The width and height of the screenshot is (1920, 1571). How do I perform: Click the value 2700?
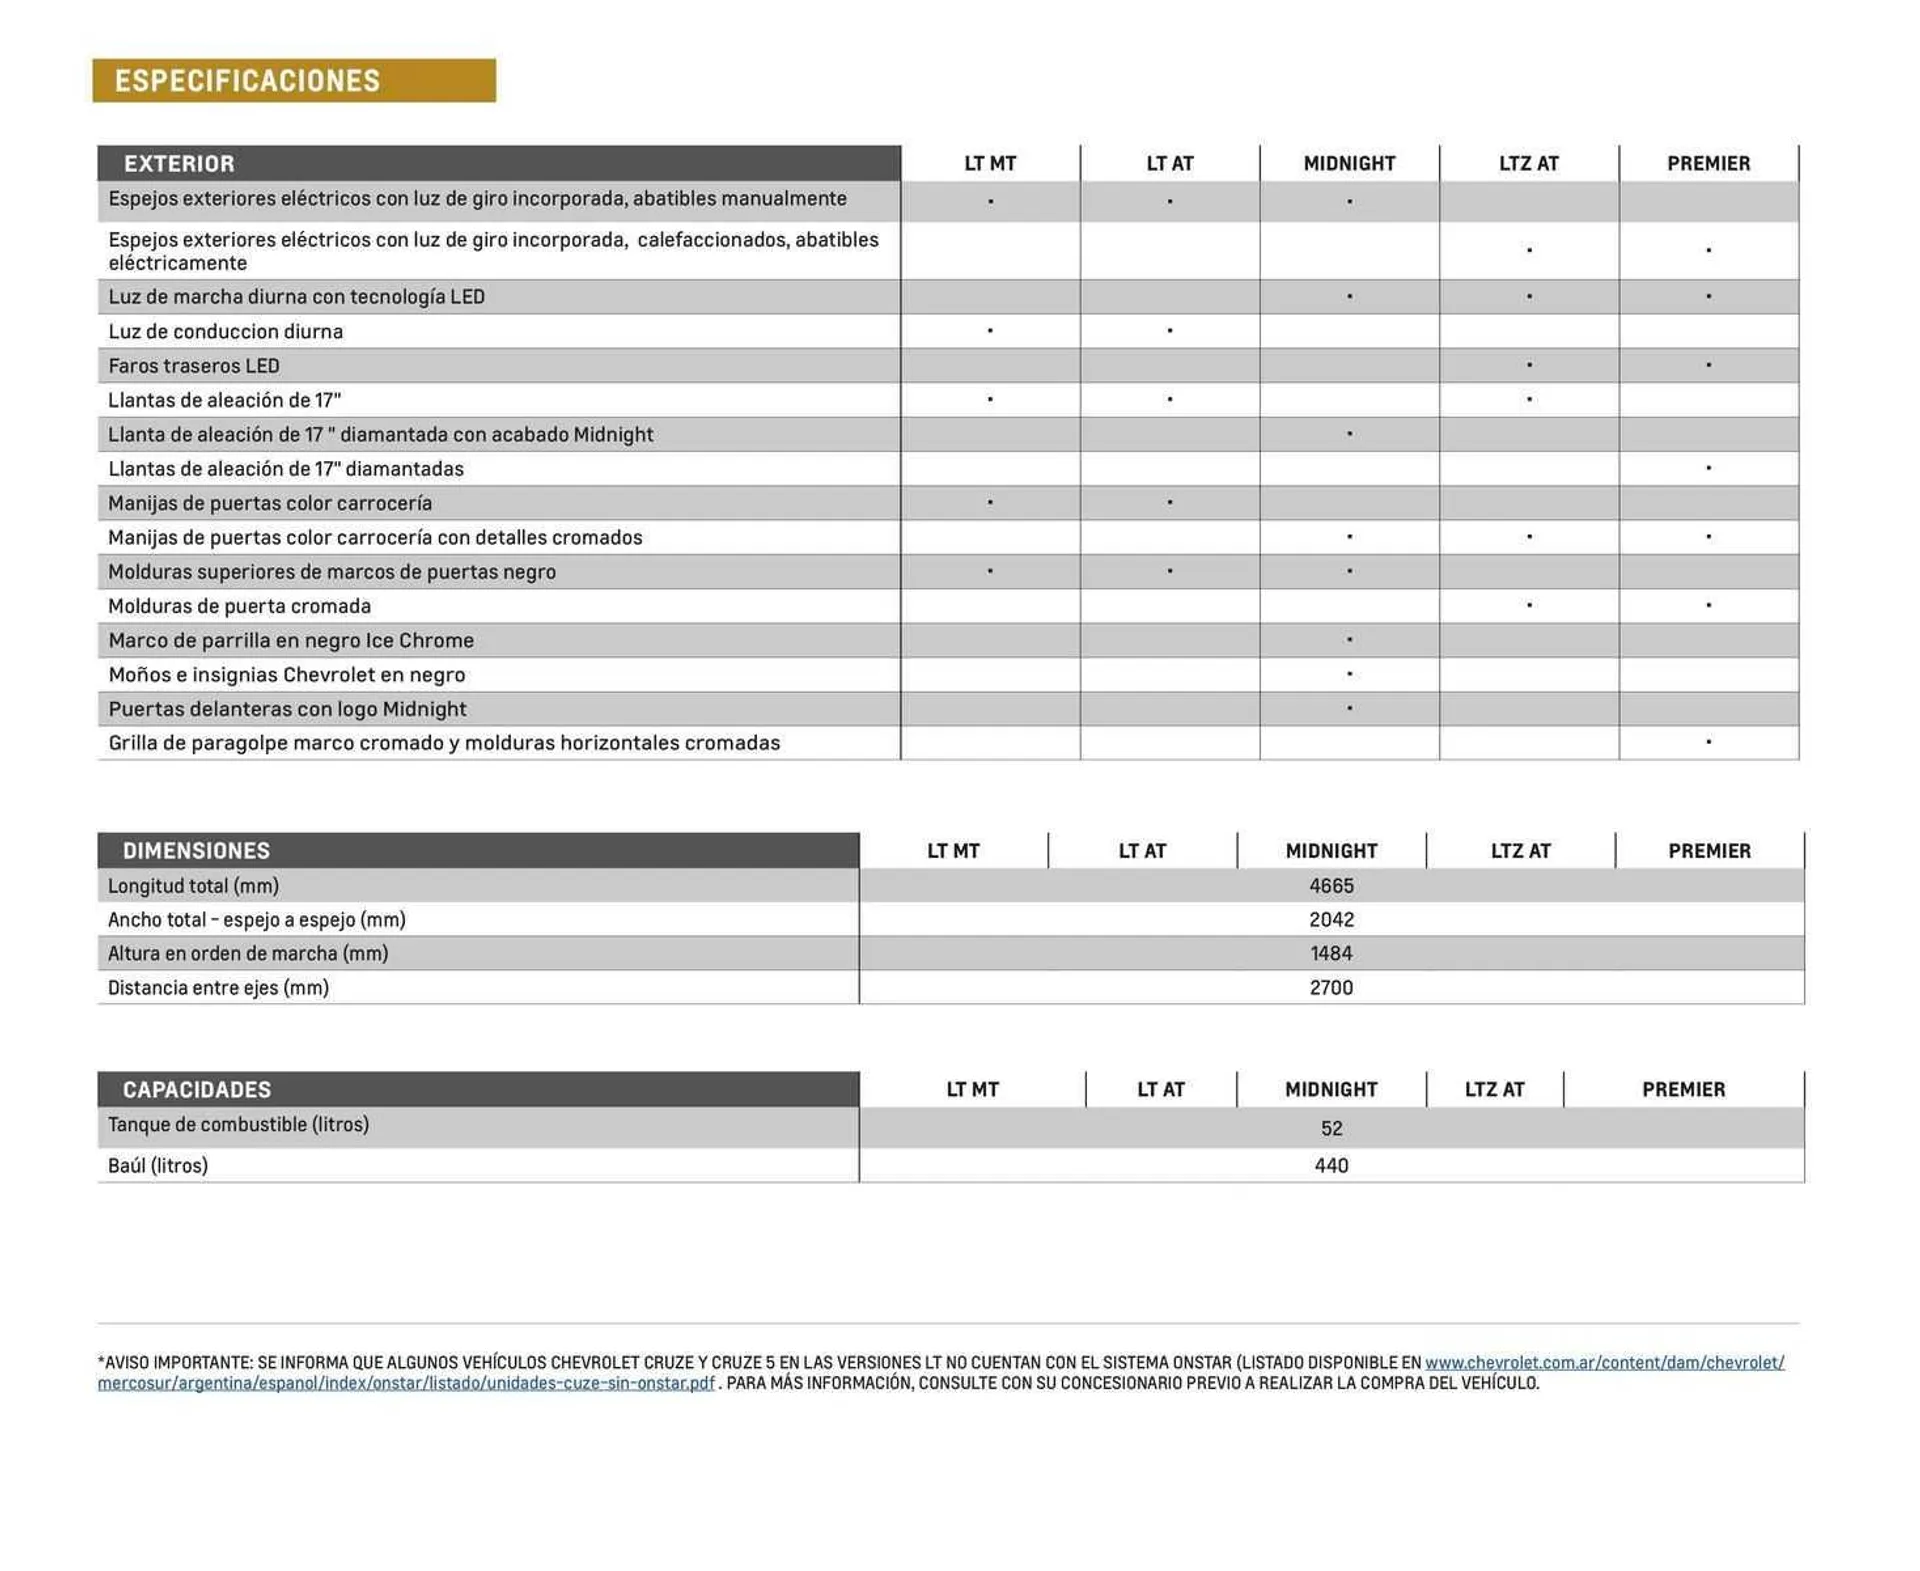(1331, 988)
